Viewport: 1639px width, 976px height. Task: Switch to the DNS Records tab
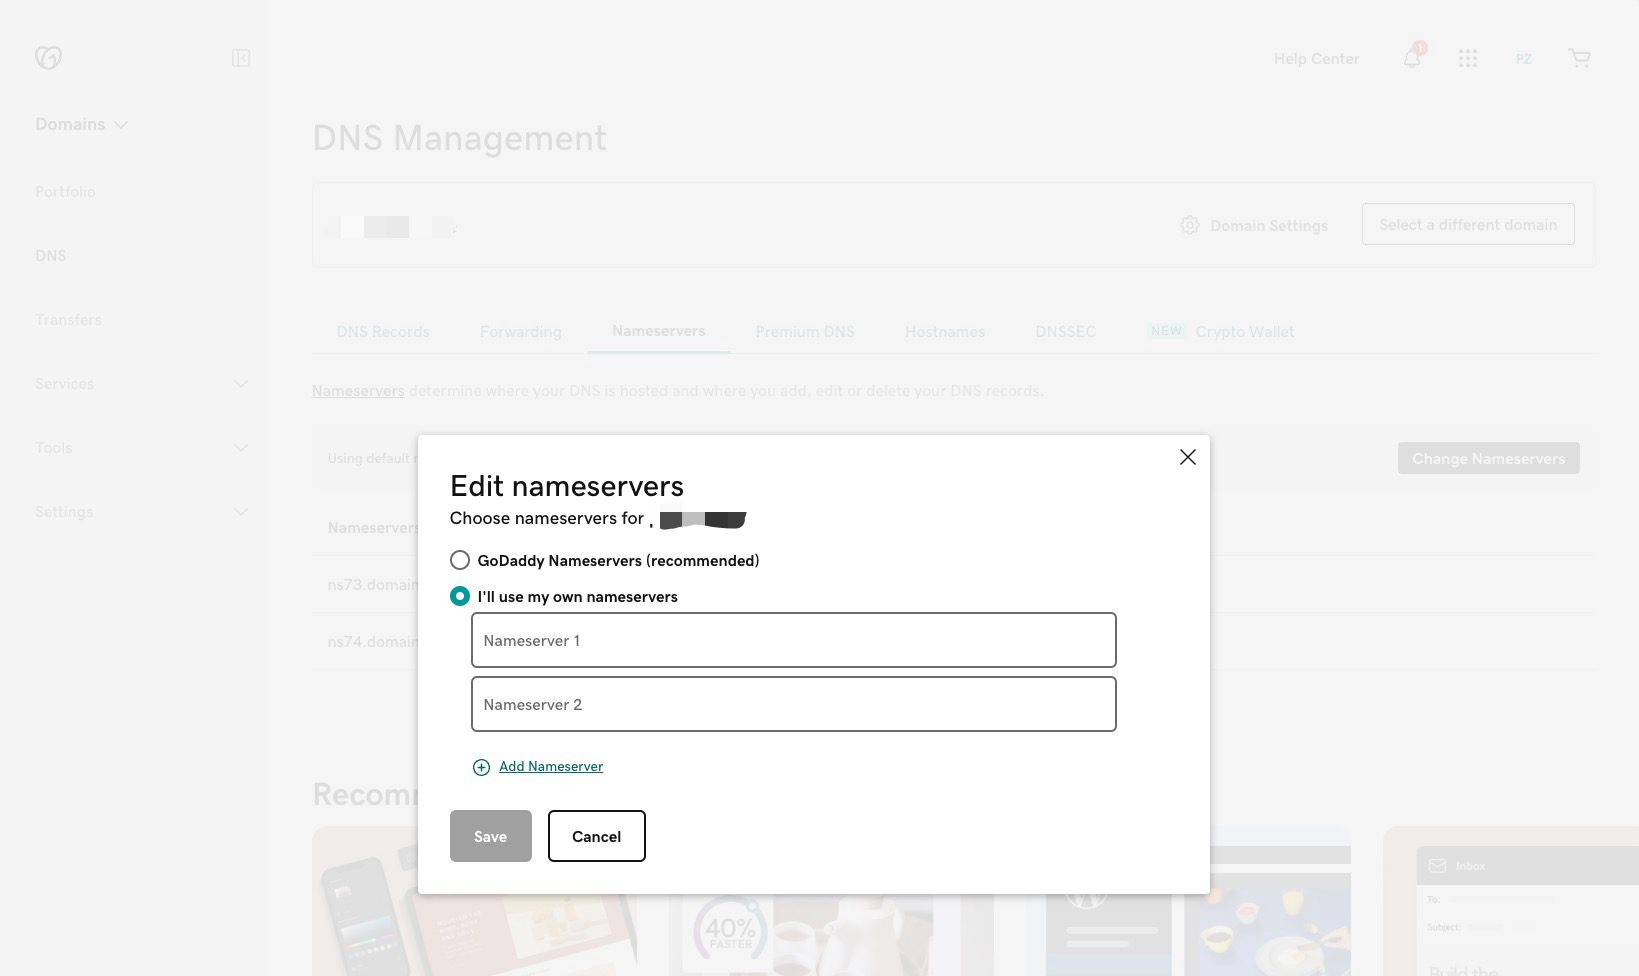[382, 332]
